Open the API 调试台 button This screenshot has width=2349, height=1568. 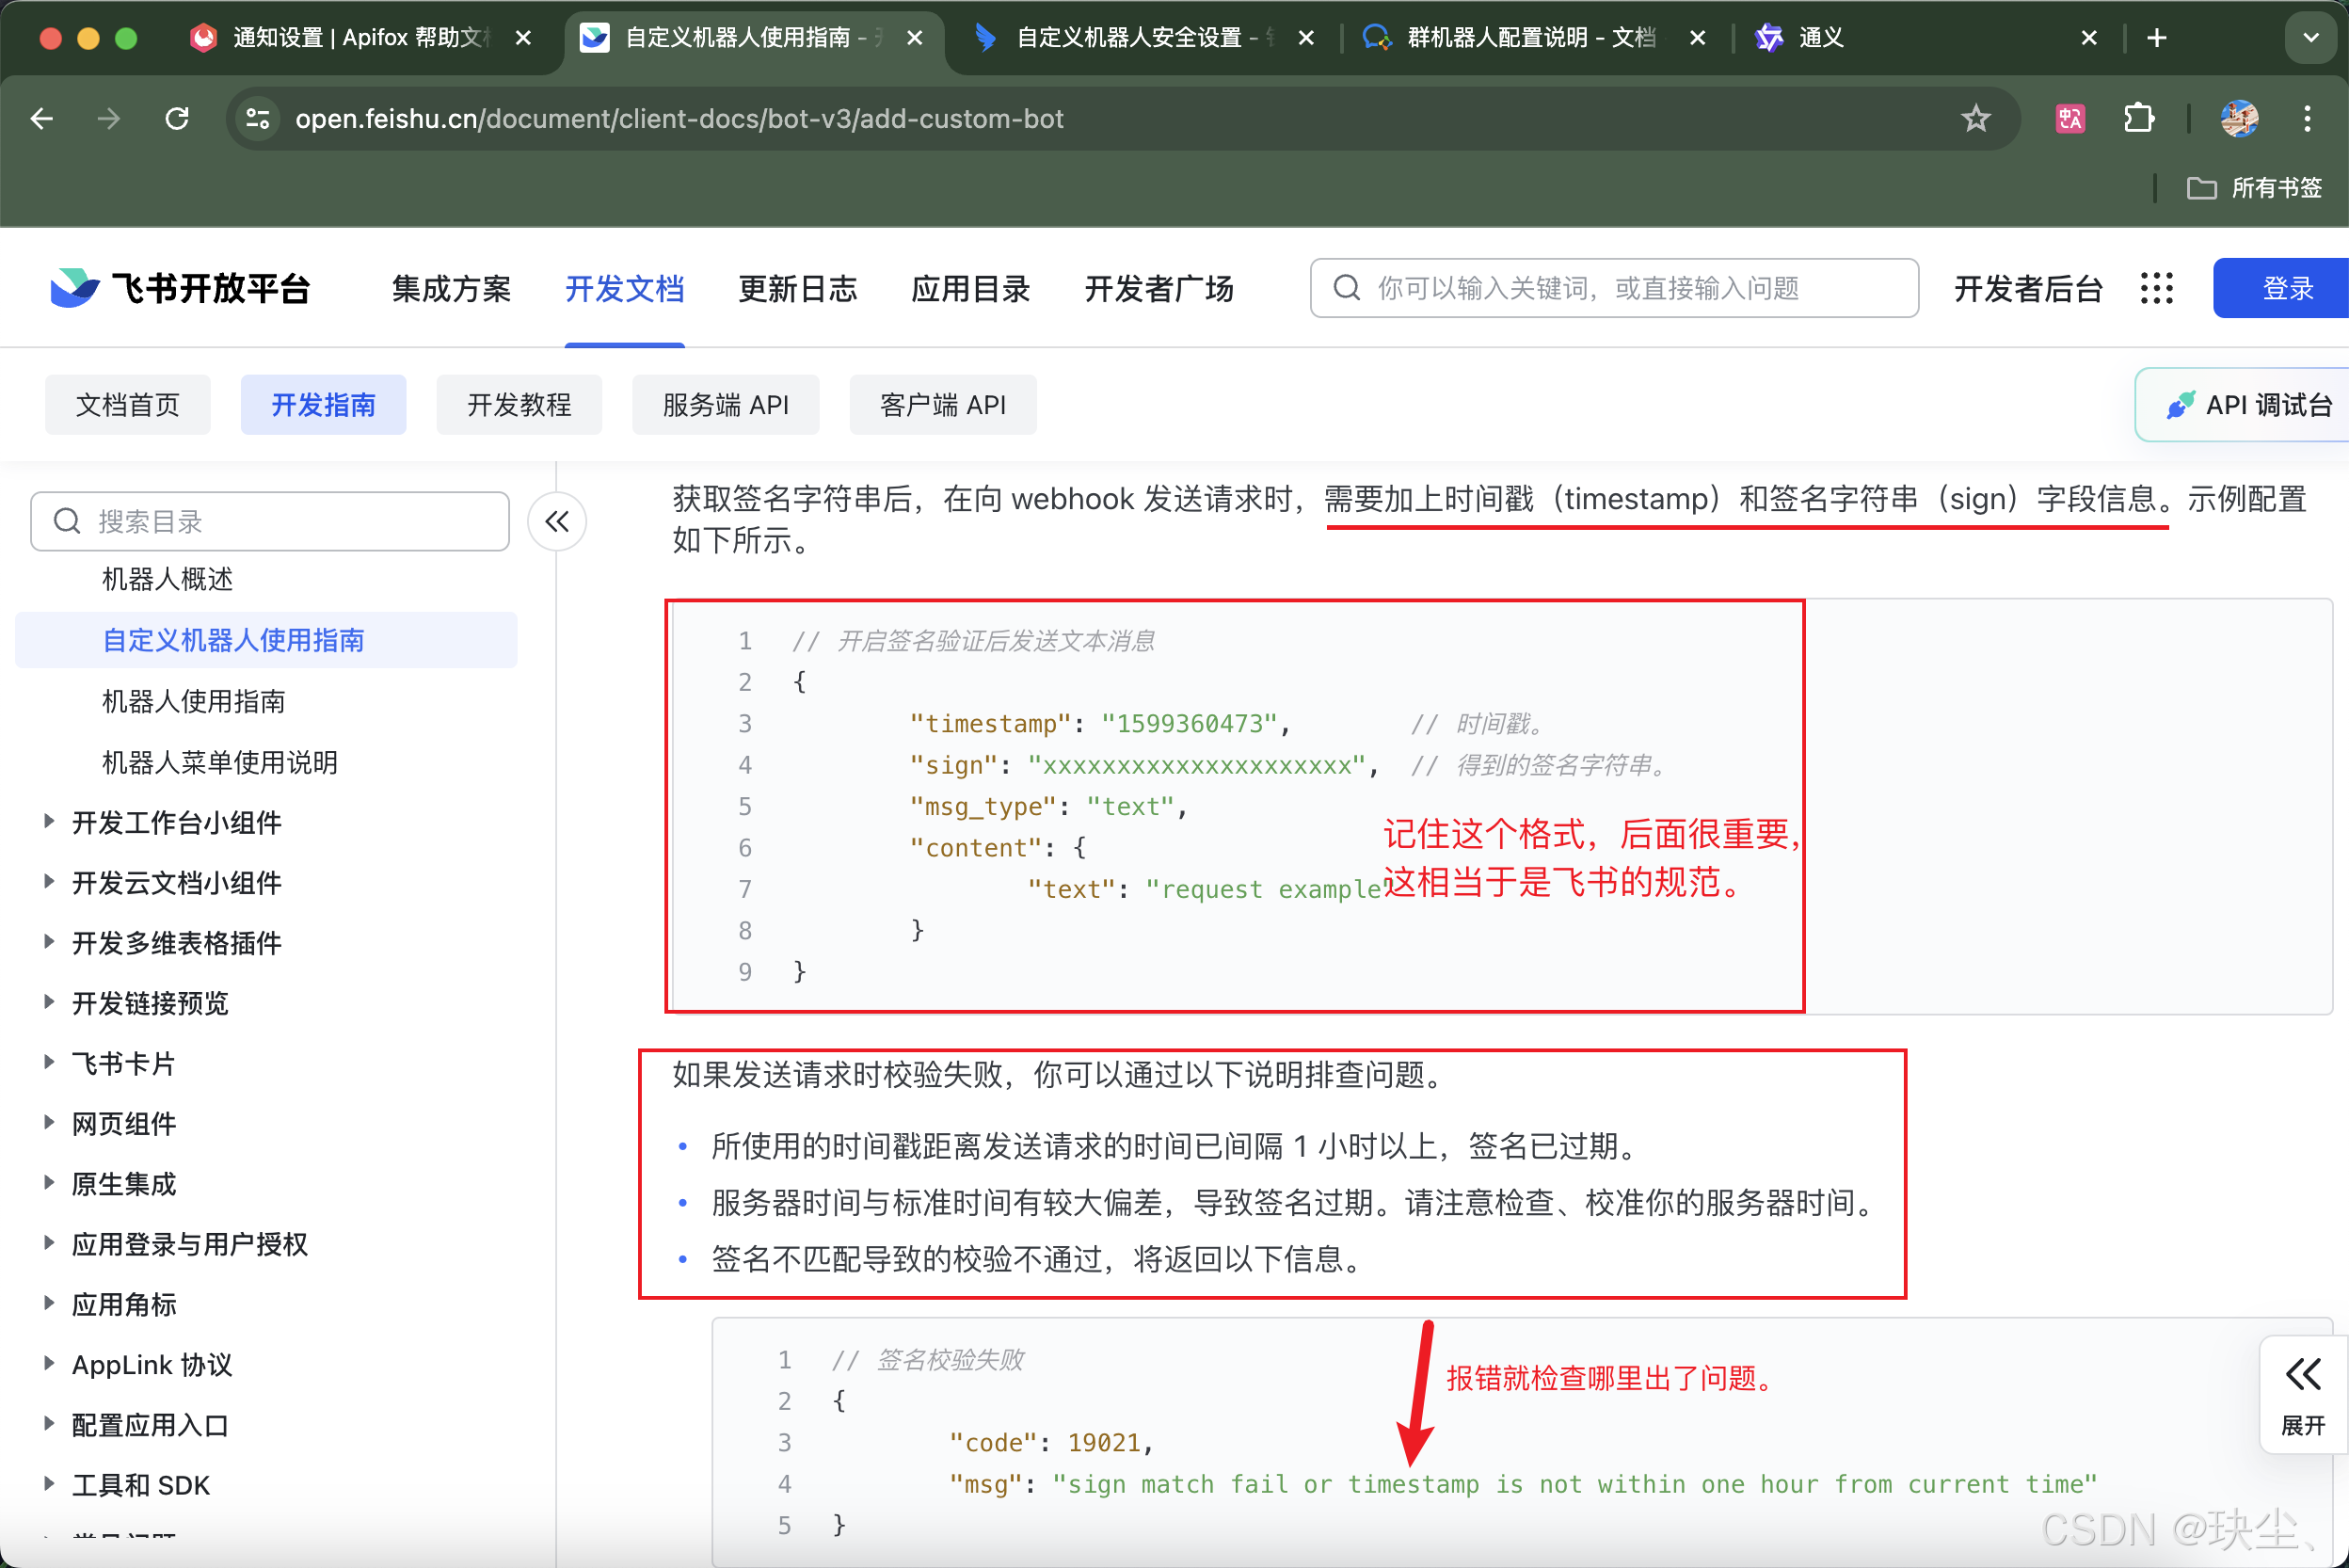coord(2244,405)
